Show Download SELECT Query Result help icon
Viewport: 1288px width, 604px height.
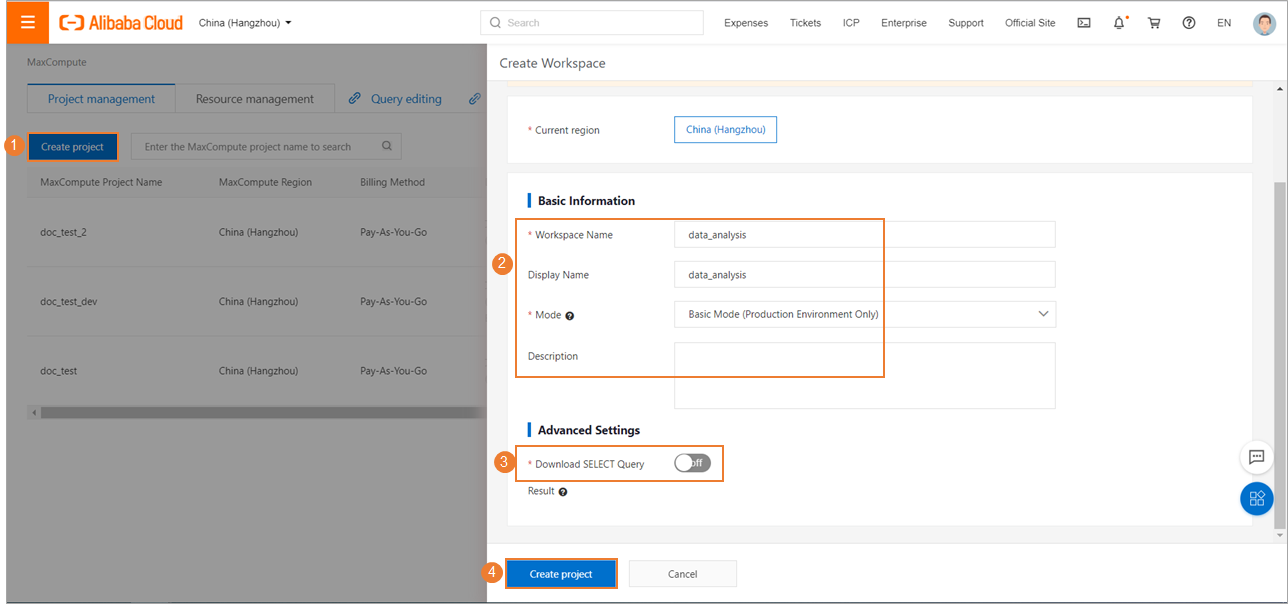[x=563, y=492]
